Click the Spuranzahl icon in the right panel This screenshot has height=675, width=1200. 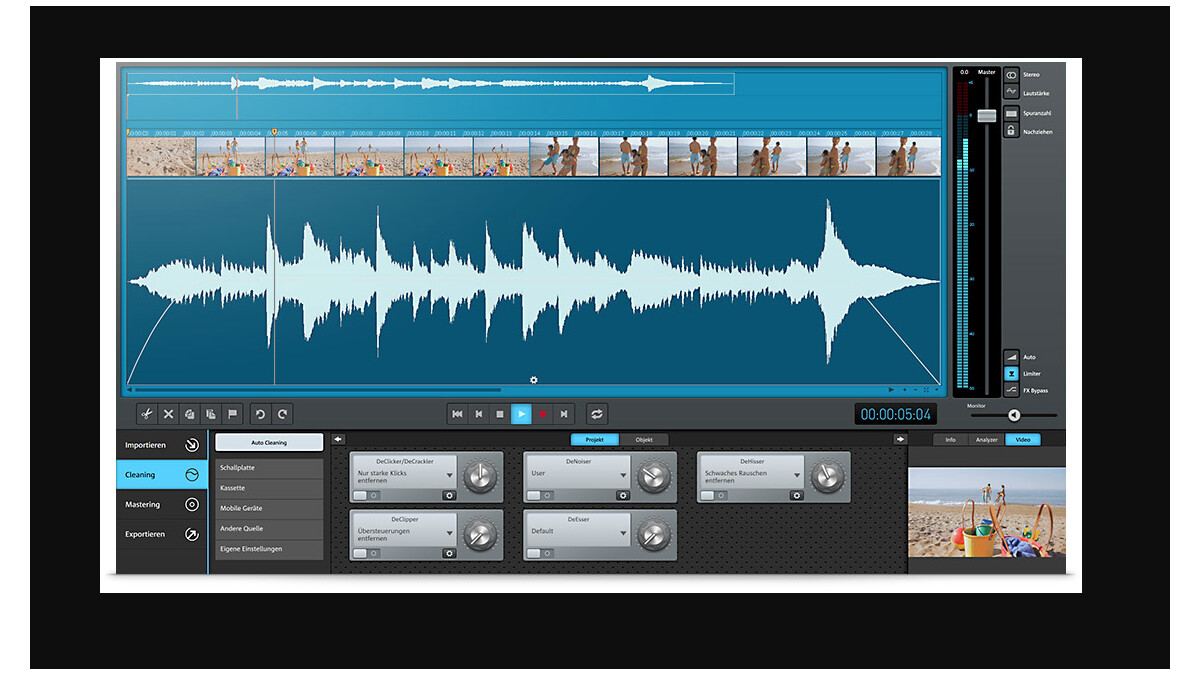pyautogui.click(x=1013, y=113)
